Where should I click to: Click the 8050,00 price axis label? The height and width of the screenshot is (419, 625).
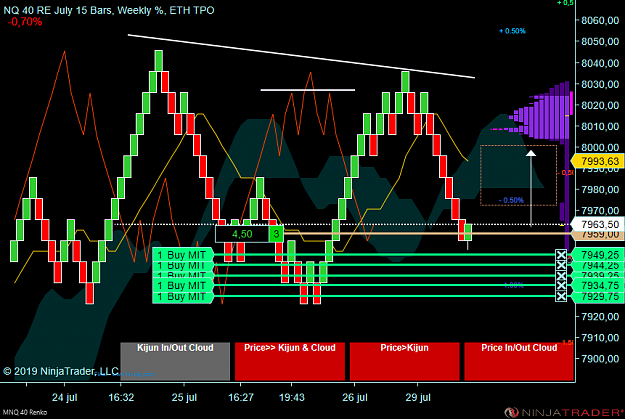pos(600,42)
